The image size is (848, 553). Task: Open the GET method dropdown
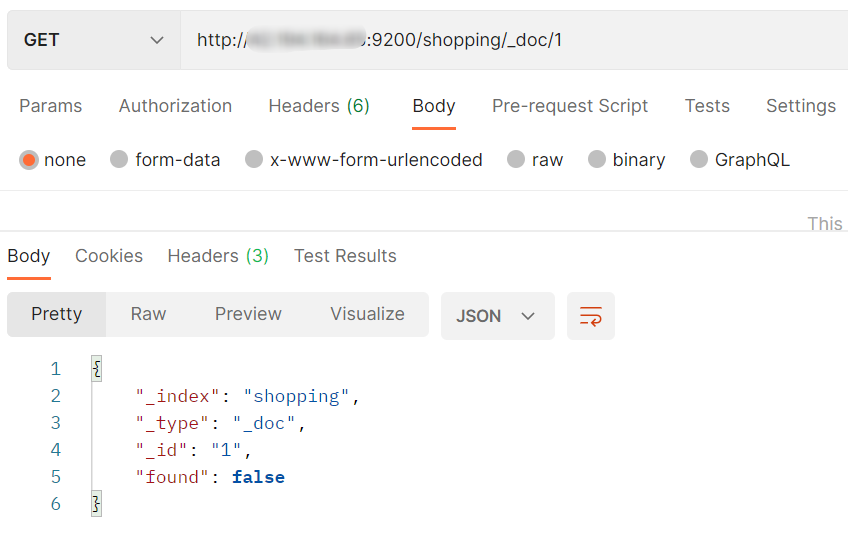(93, 40)
